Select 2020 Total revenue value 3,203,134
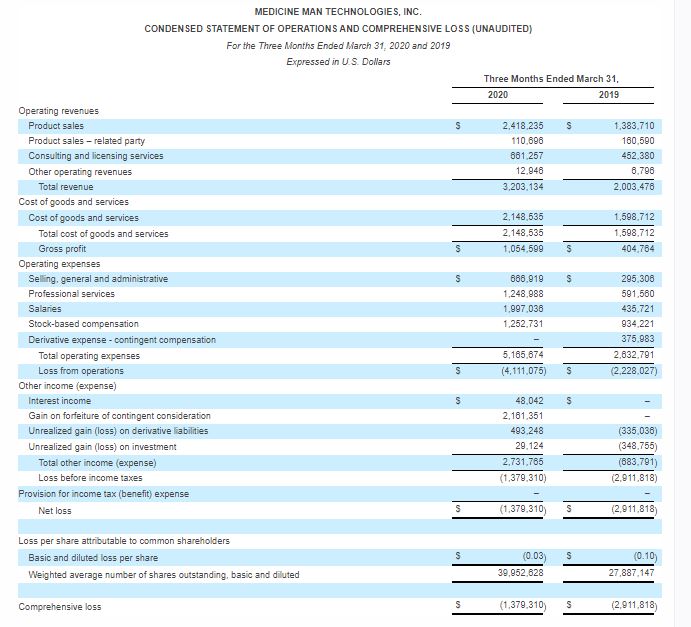This screenshot has width=691, height=627. [x=523, y=187]
